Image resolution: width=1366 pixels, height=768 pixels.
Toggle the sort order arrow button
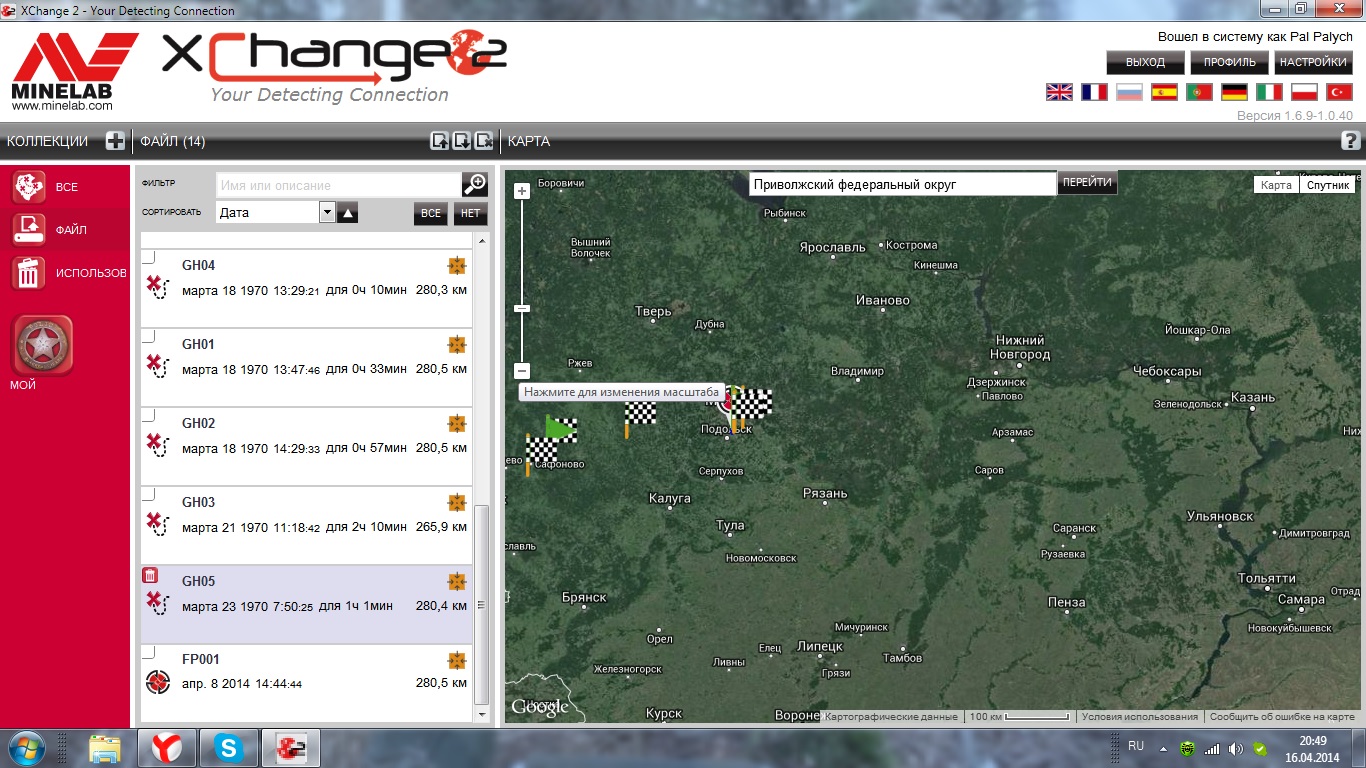(347, 212)
